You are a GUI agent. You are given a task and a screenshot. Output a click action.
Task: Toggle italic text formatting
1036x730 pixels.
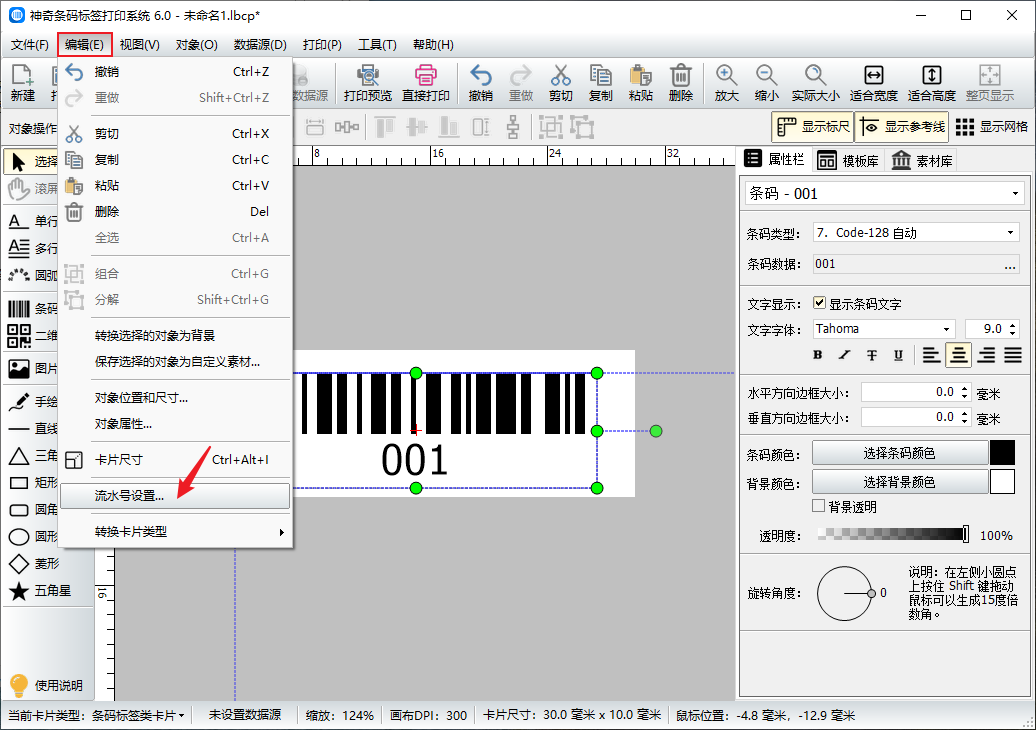tap(844, 355)
